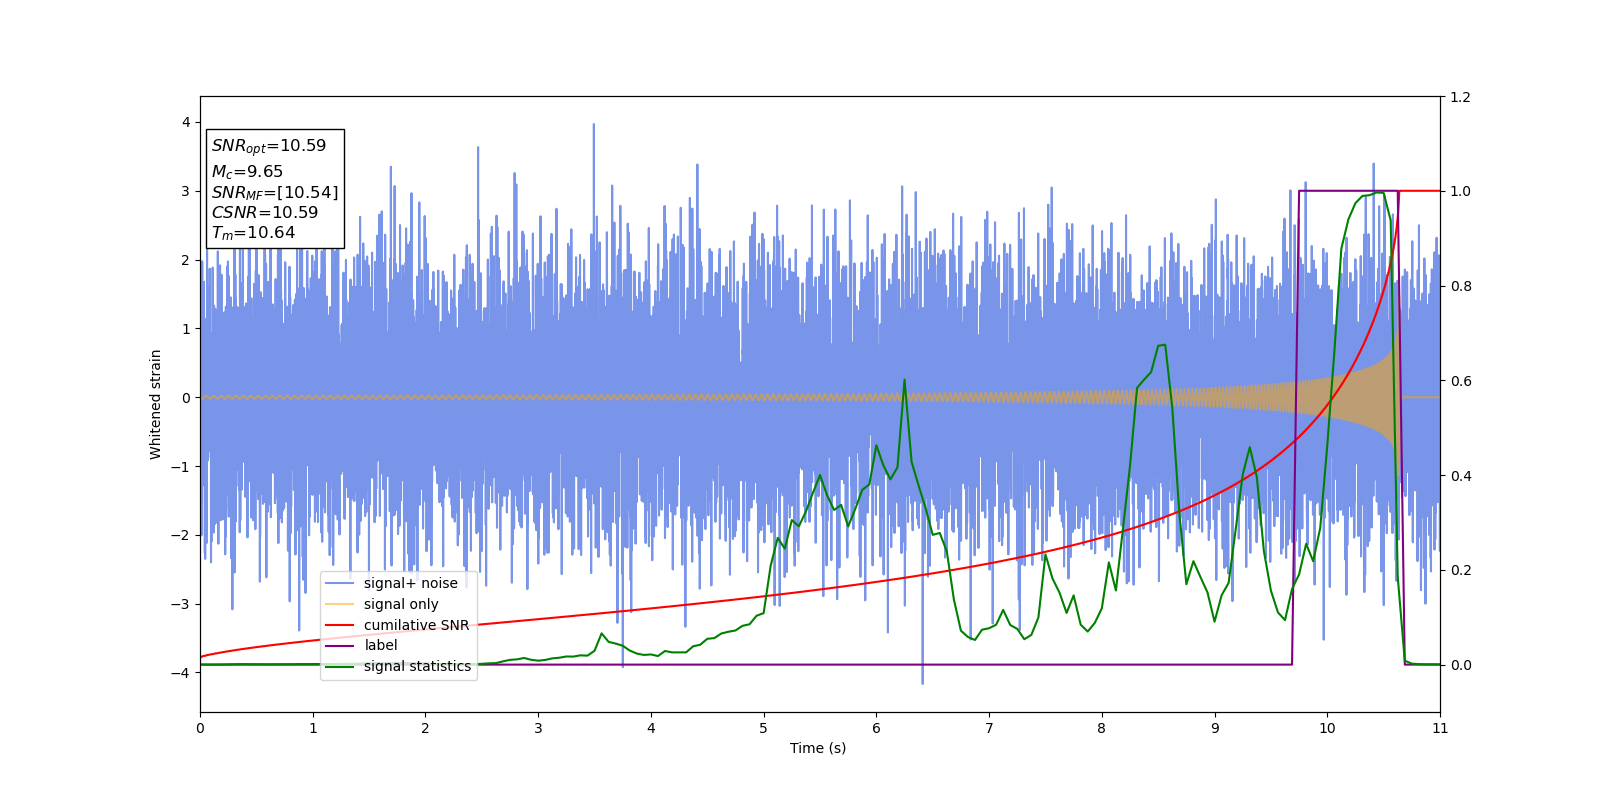Select the Tm=10.64 annotation text

[x=253, y=233]
